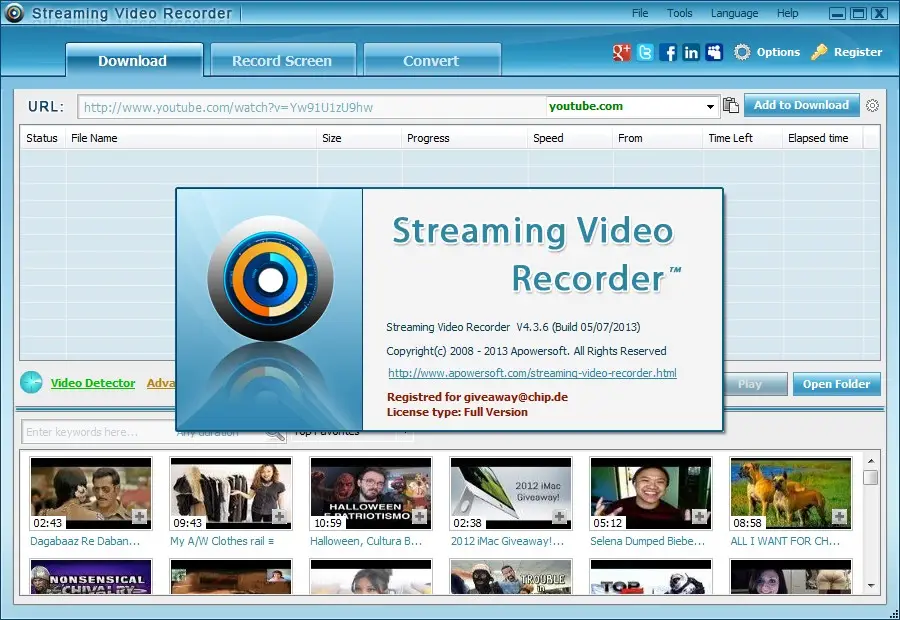Share via the LinkedIn icon
The width and height of the screenshot is (900, 620).
pos(691,52)
